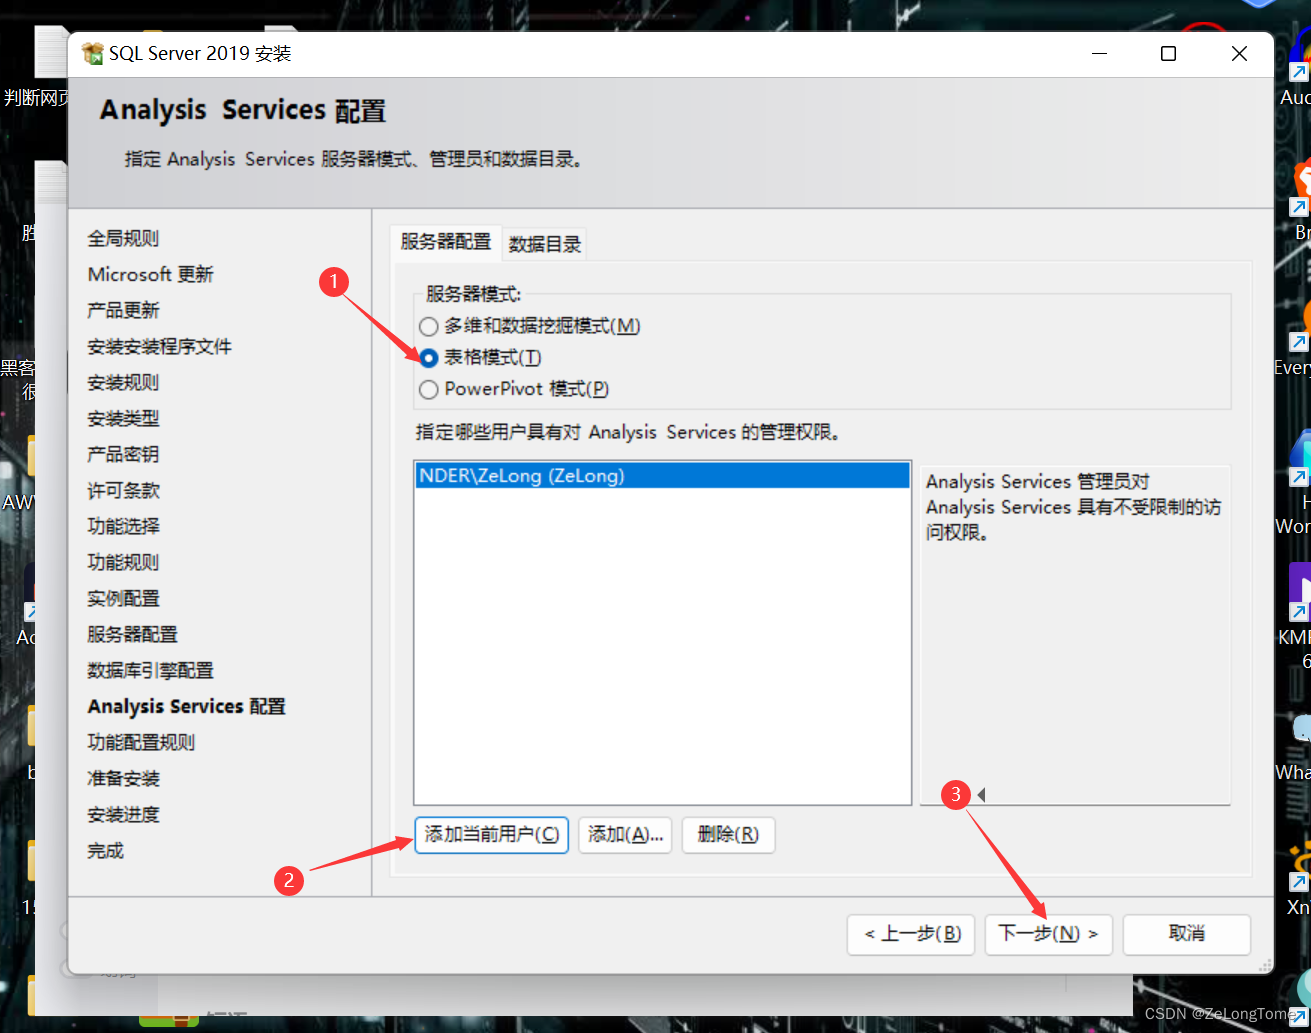The width and height of the screenshot is (1311, 1033).
Task: Click 许可条款 step in sidebar
Action: pos(123,490)
